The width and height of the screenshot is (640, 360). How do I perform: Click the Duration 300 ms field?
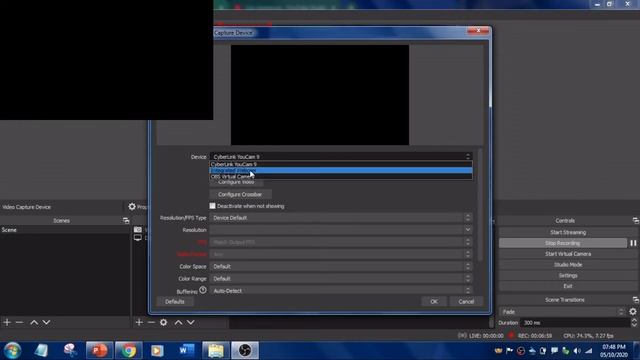click(x=575, y=323)
